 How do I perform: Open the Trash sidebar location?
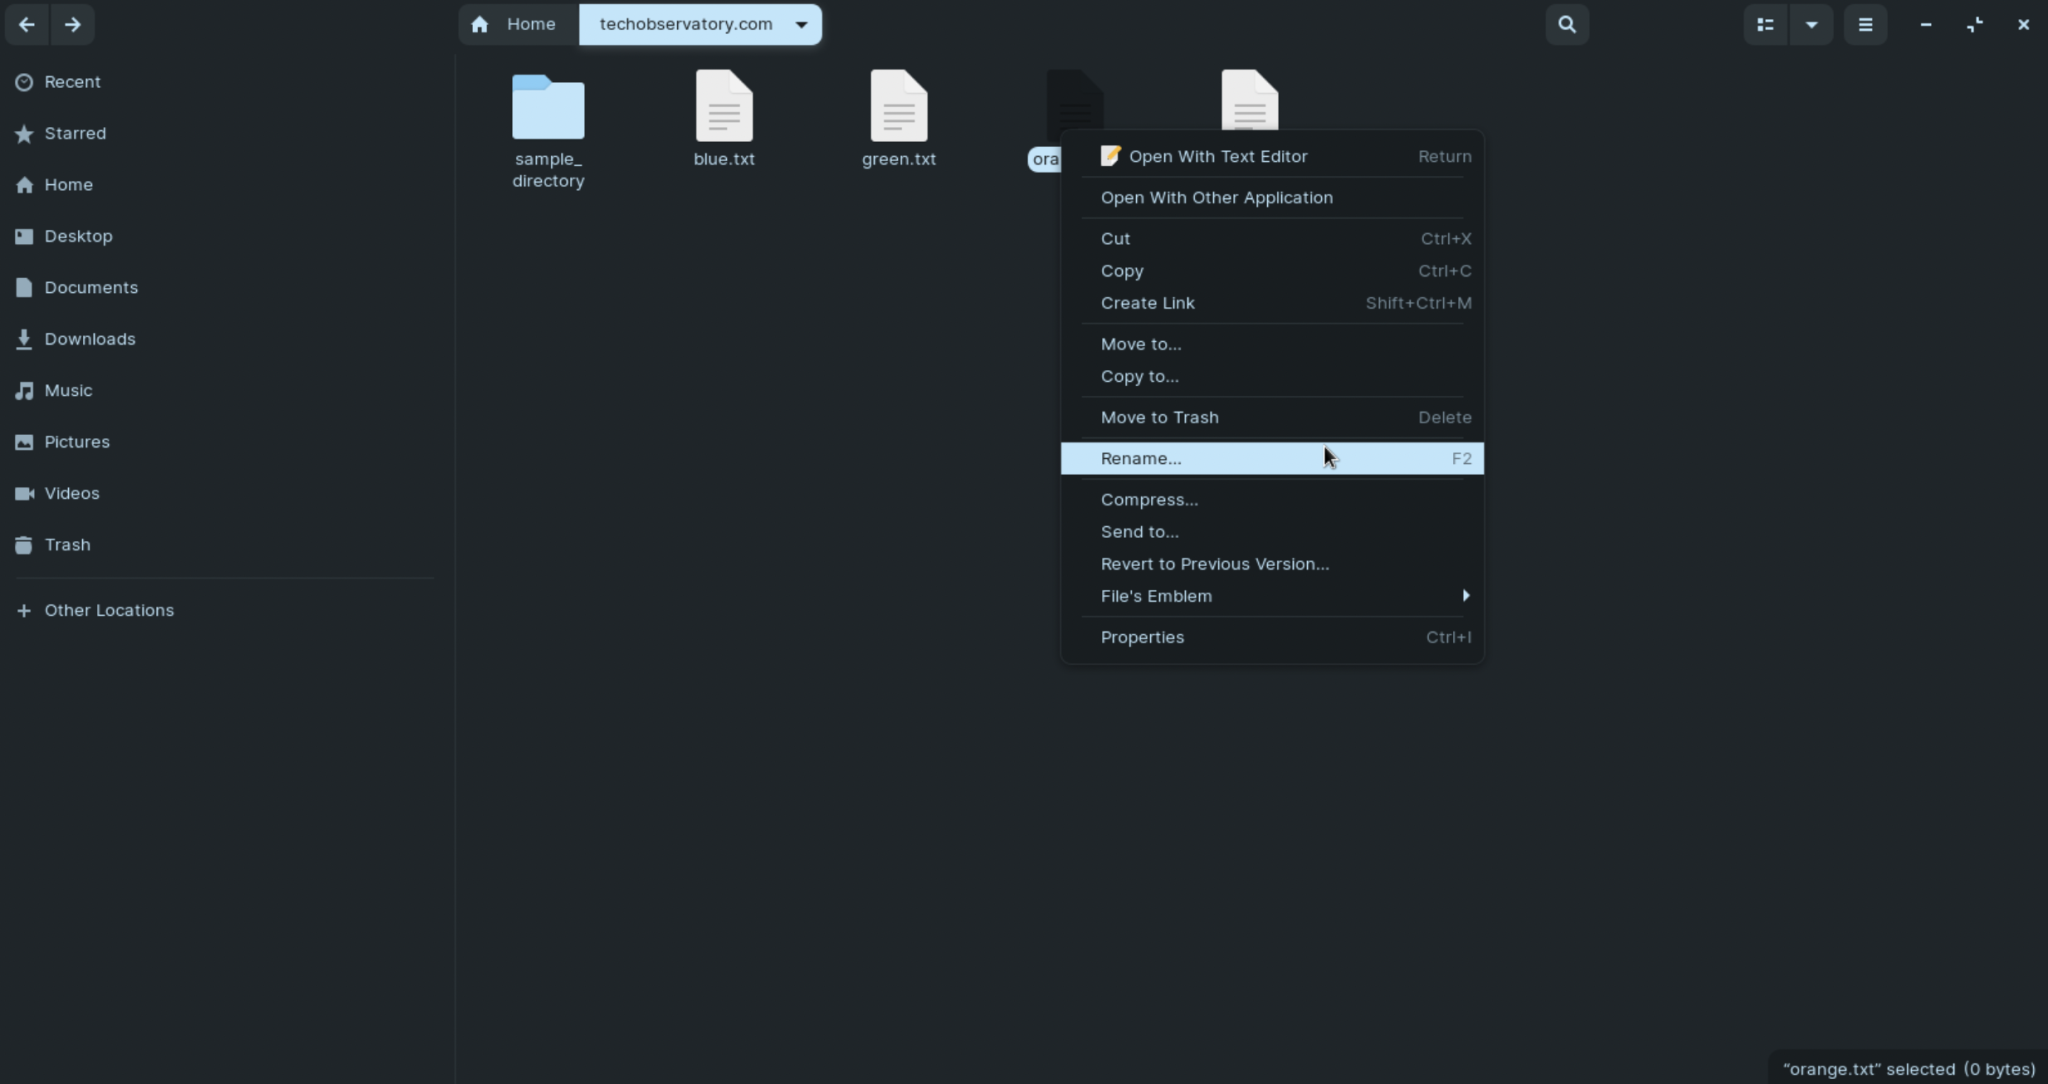[67, 545]
